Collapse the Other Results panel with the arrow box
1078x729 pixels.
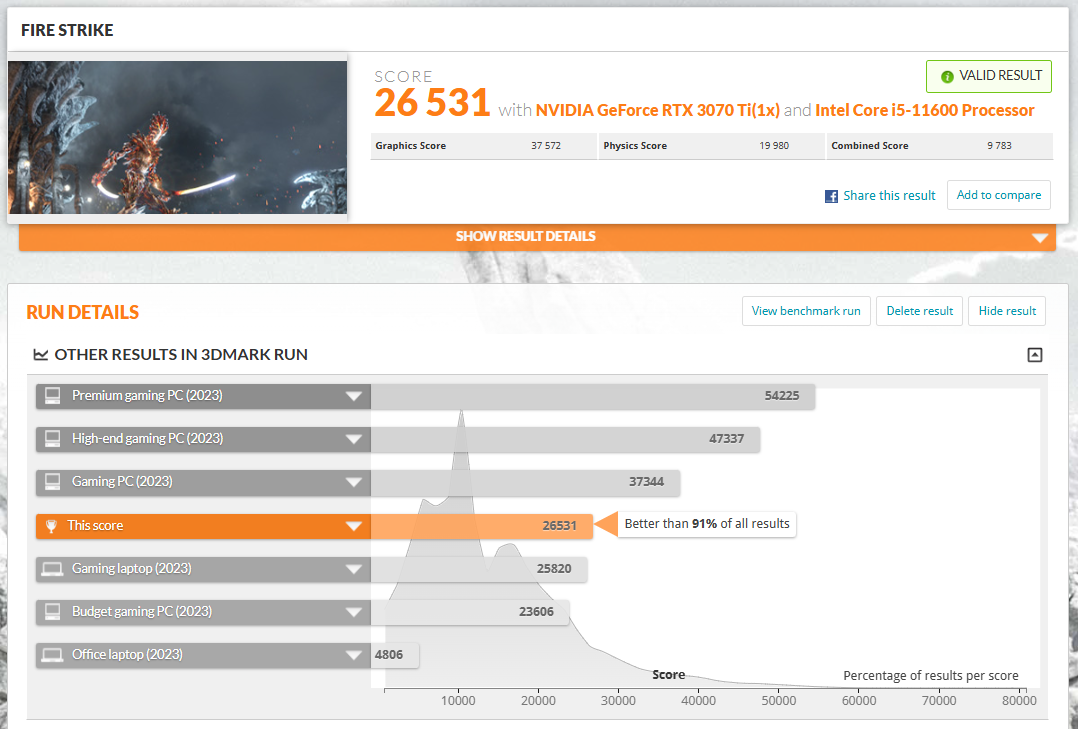[1035, 355]
